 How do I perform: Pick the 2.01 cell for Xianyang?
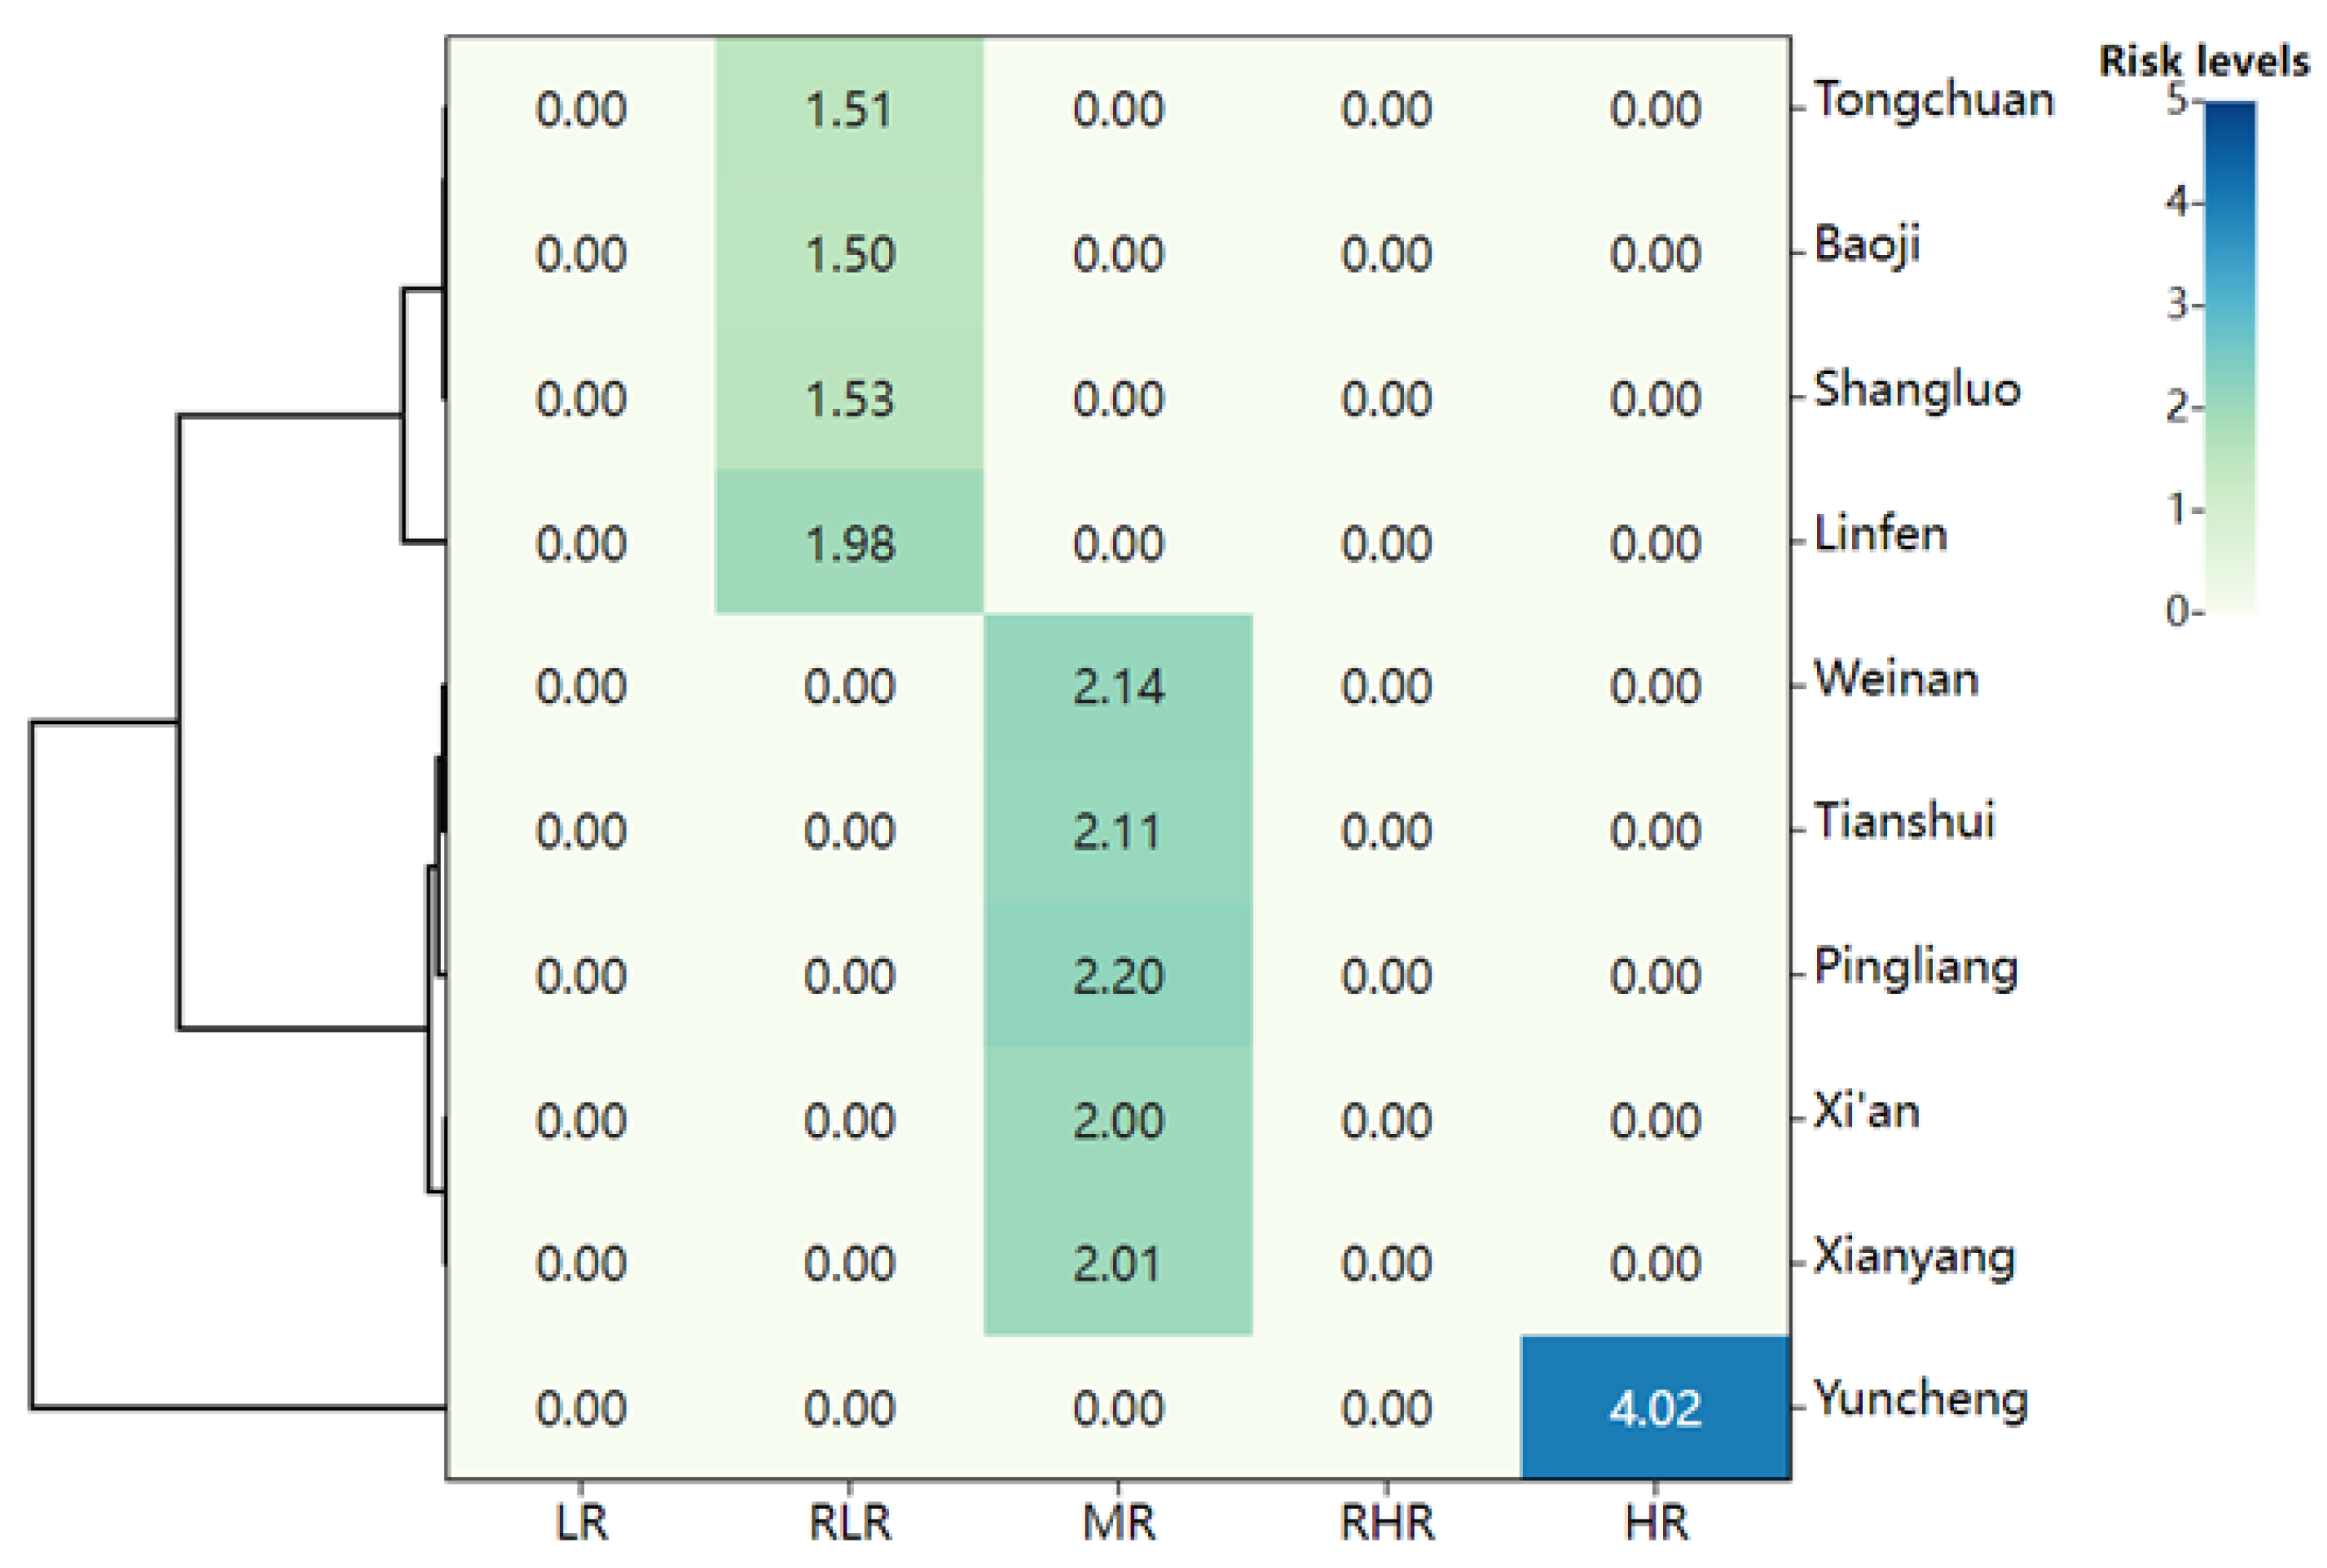point(1118,1263)
